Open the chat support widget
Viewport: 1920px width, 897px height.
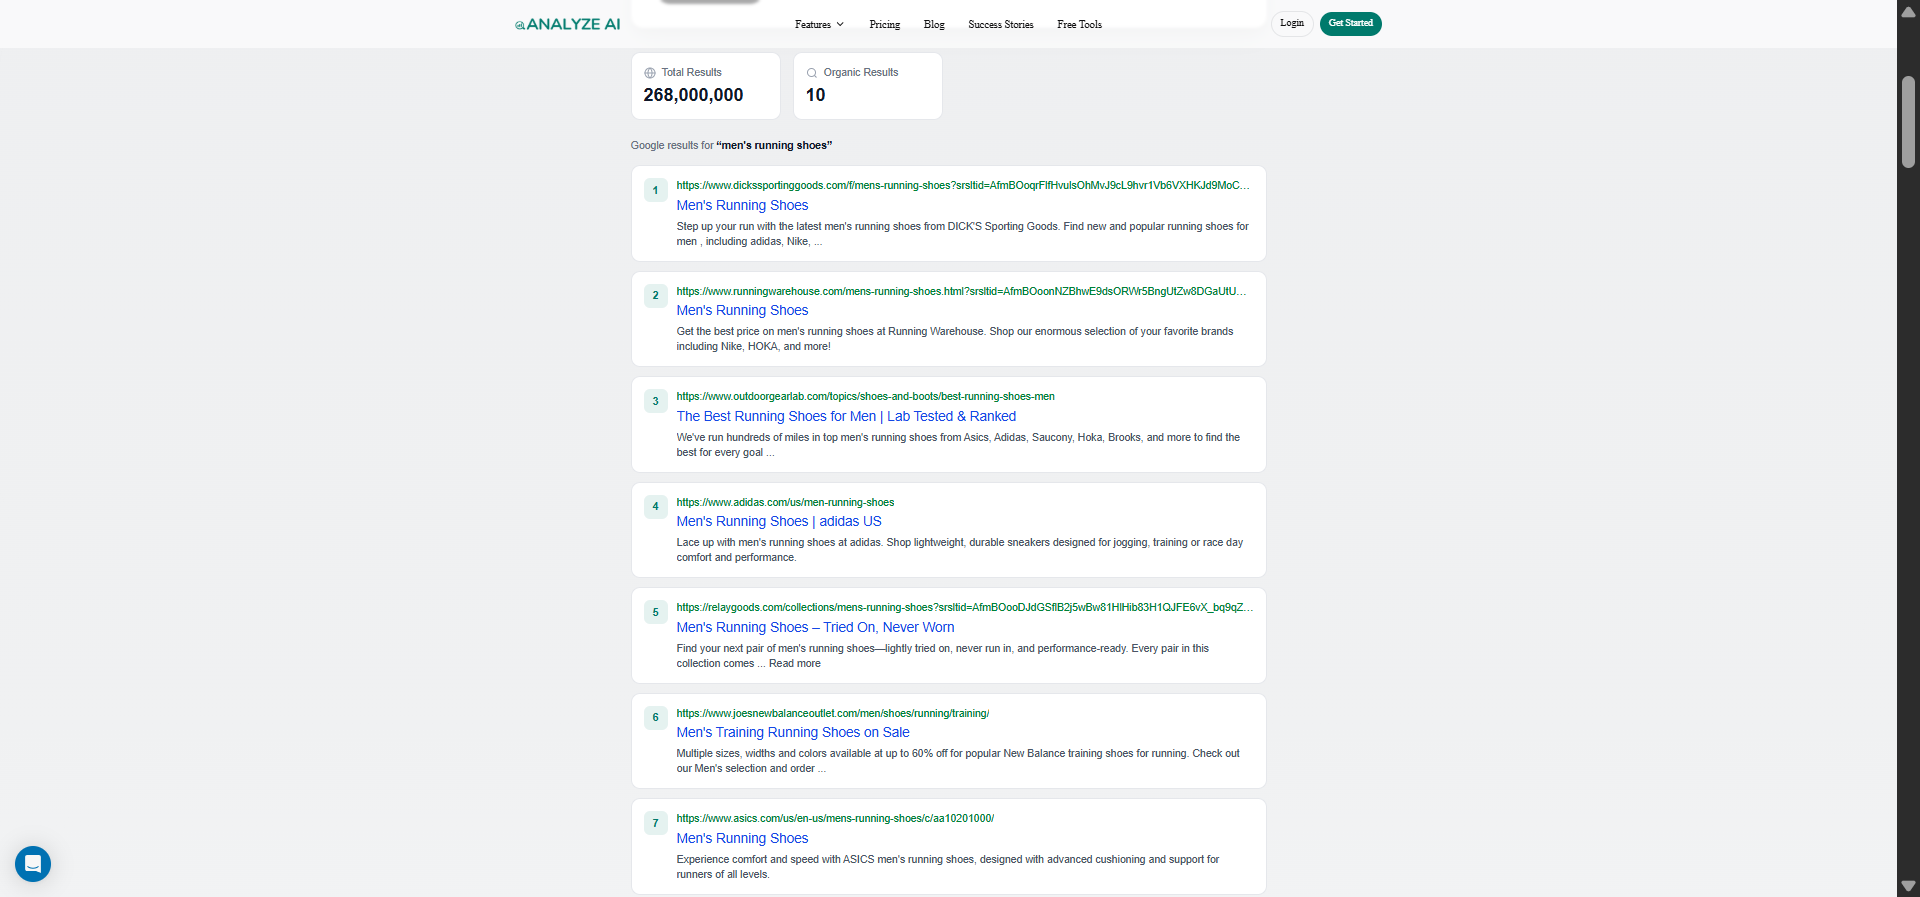33,864
